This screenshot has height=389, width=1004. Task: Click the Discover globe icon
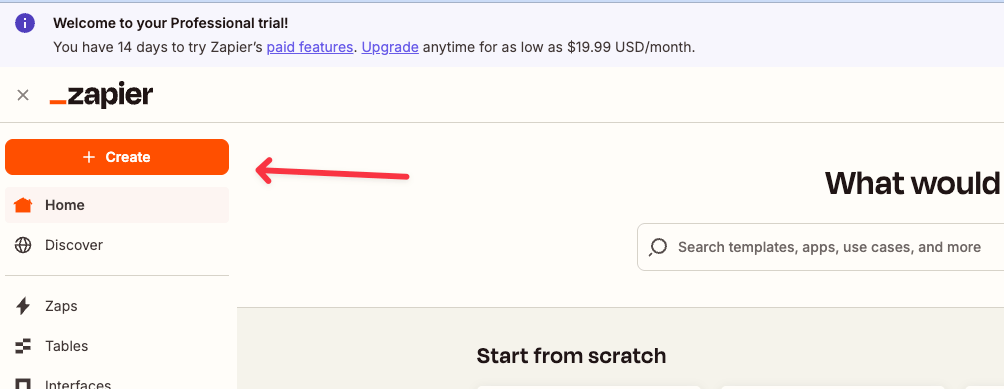(23, 245)
